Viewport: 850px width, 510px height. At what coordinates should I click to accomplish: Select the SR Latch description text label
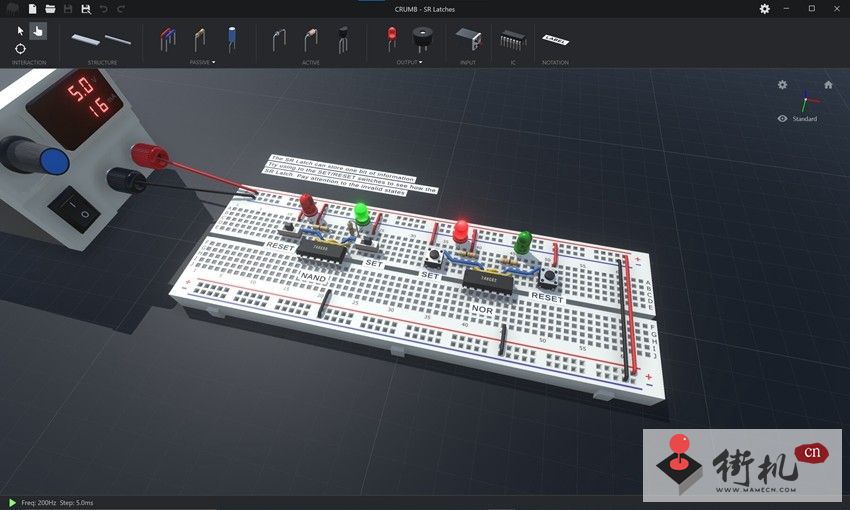350,175
